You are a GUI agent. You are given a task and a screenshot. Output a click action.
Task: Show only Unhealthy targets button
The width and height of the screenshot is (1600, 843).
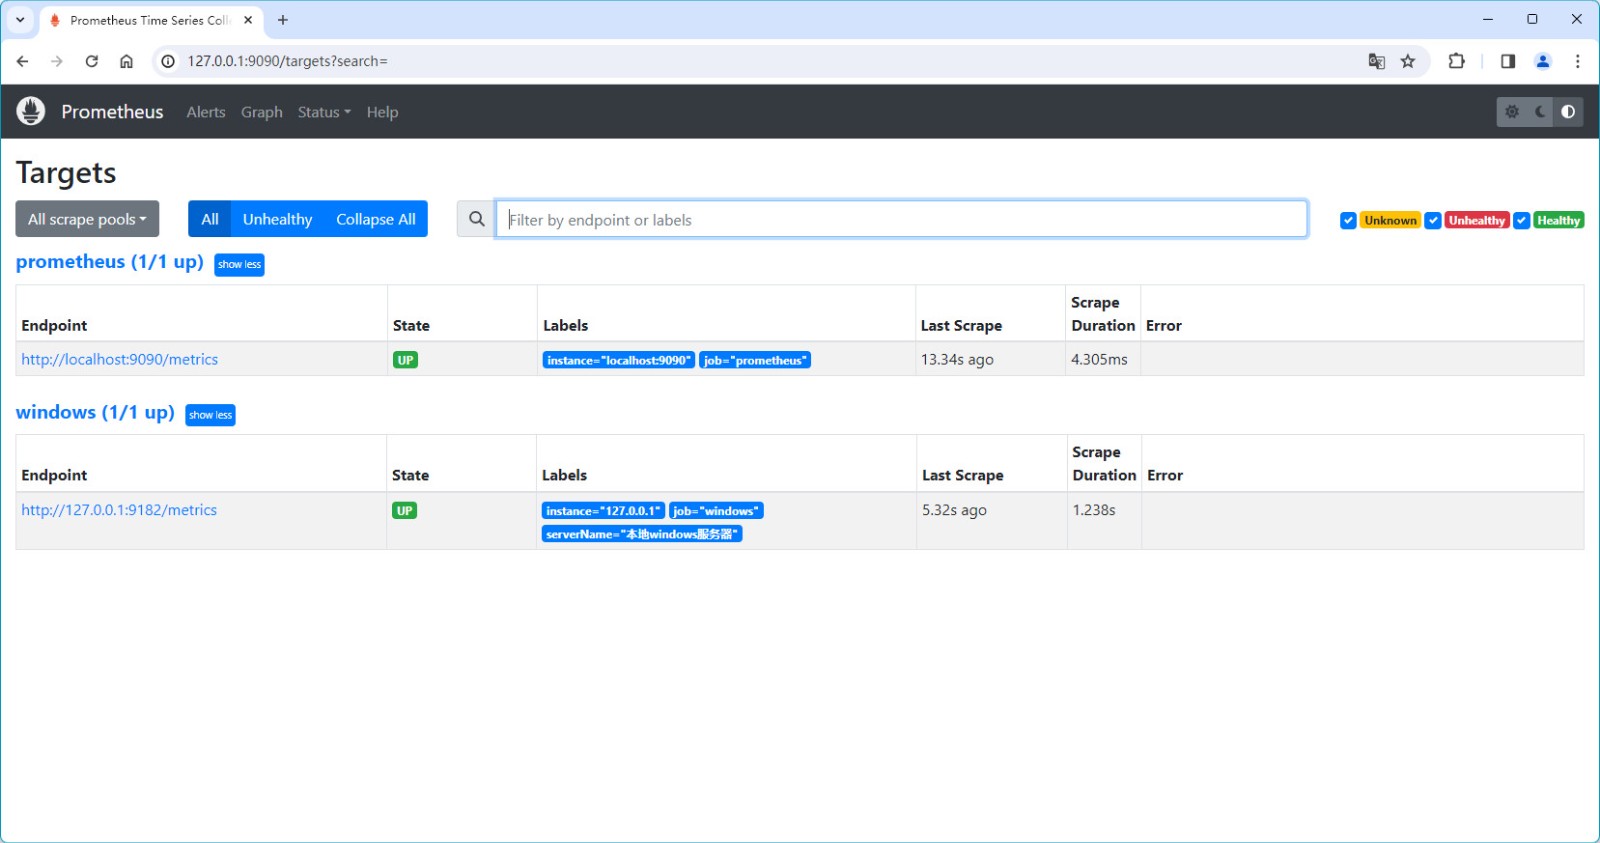pyautogui.click(x=277, y=219)
